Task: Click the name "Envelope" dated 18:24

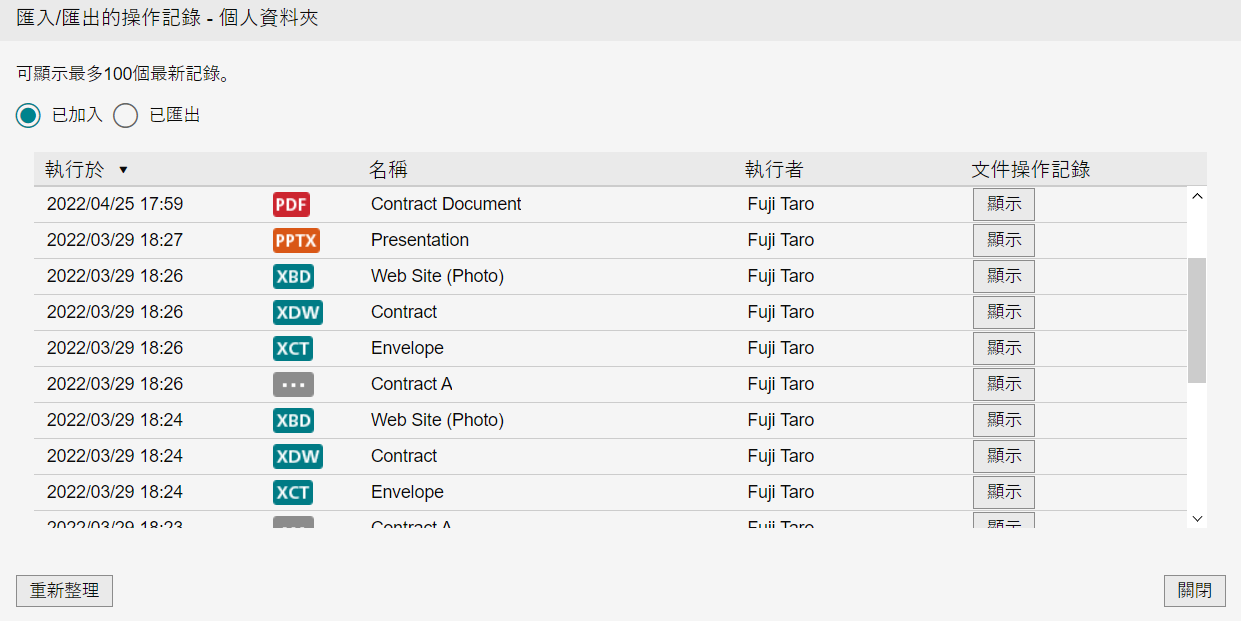Action: coord(407,492)
